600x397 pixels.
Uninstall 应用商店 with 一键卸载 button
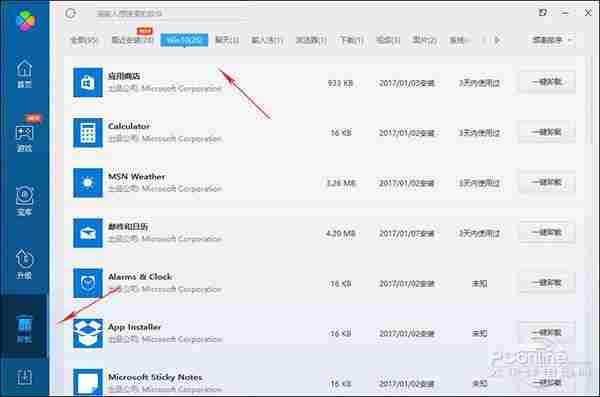point(547,82)
